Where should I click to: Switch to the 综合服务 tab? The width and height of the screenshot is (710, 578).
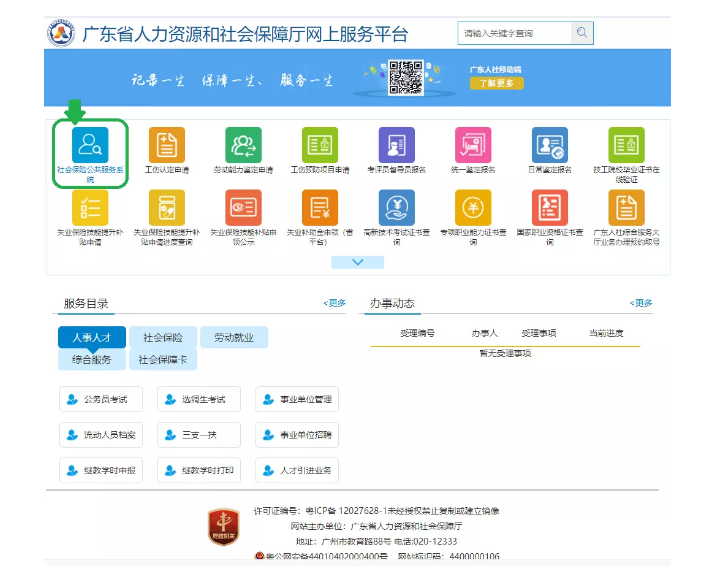pos(92,360)
